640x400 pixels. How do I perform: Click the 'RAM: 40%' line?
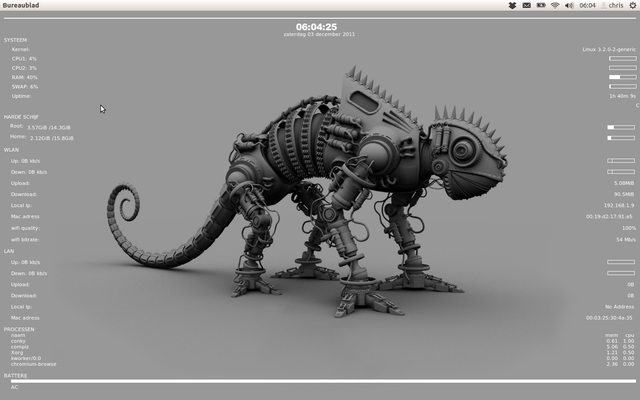tap(24, 78)
